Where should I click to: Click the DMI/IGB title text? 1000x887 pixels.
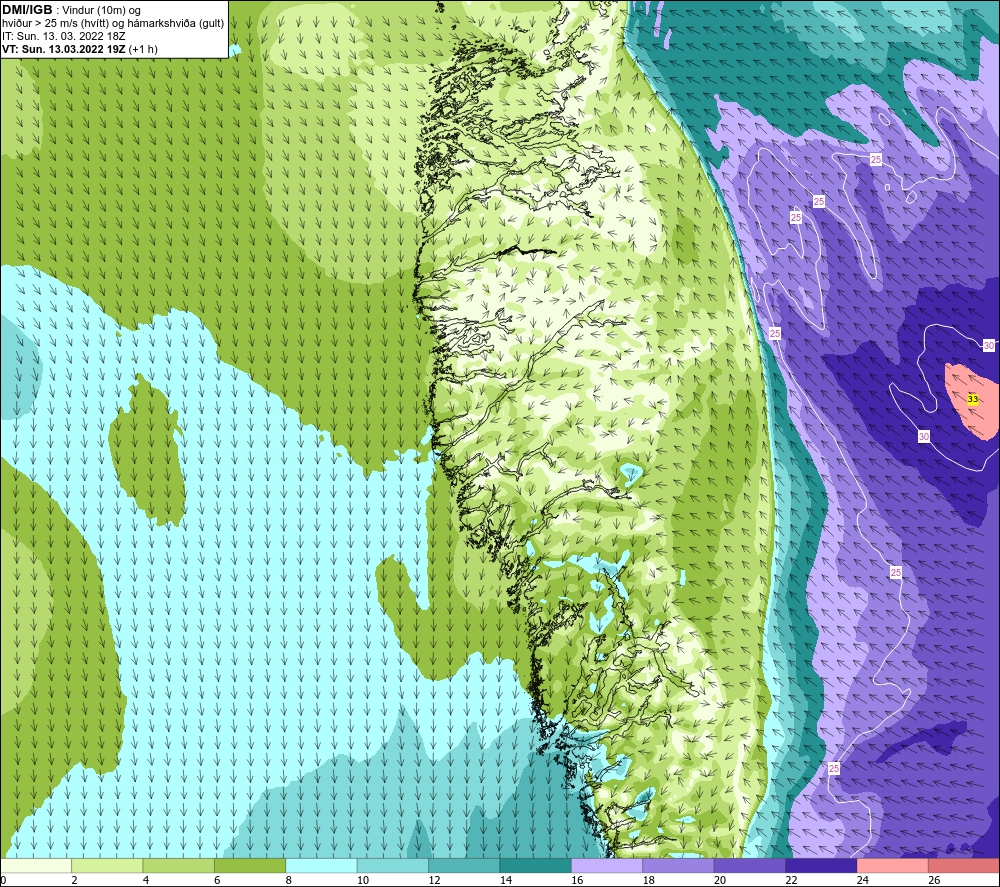pyautogui.click(x=27, y=10)
